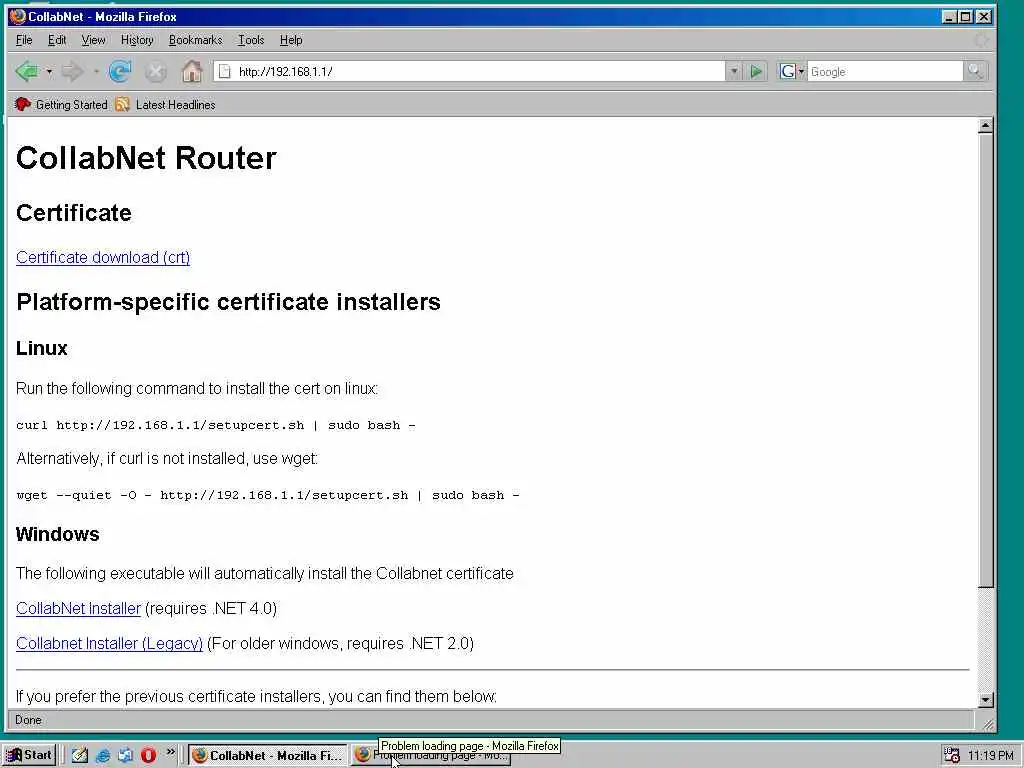
Task: Click the window resize grip in the status bar
Action: pyautogui.click(x=989, y=724)
